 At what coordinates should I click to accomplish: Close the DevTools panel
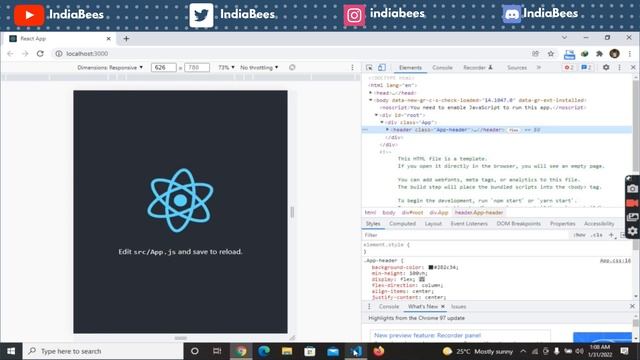(x=633, y=67)
